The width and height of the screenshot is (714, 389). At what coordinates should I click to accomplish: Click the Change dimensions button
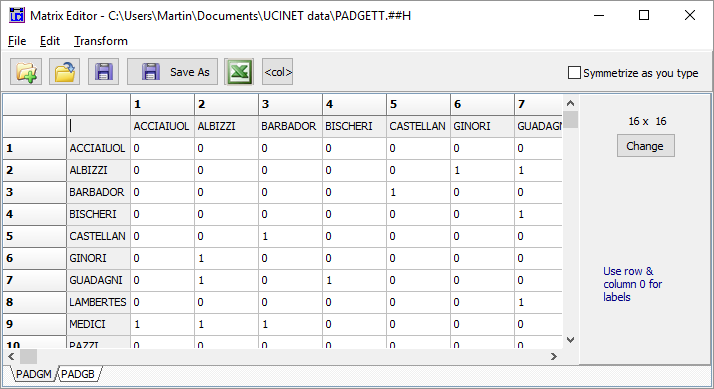tap(645, 146)
